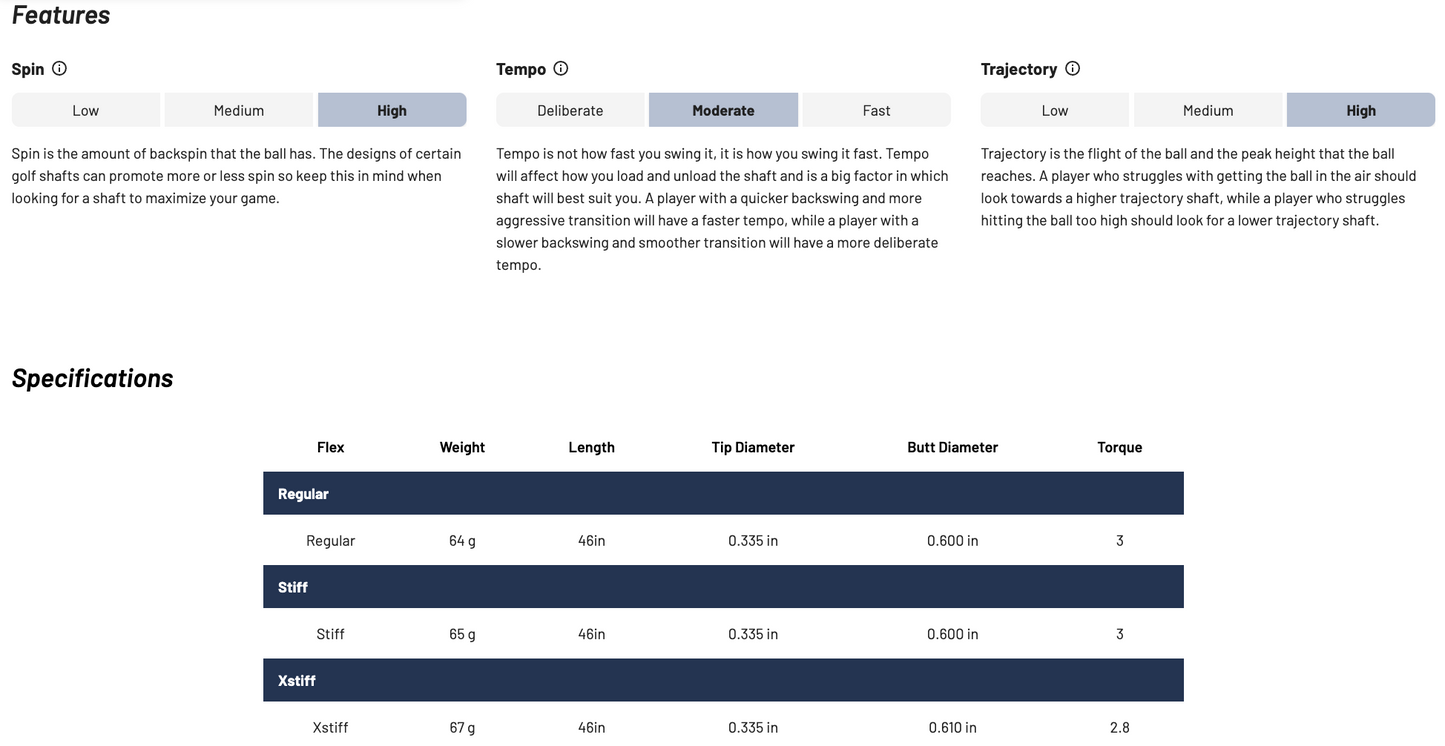Click the Torque column header
Image resolution: width=1445 pixels, height=746 pixels.
[x=1119, y=447]
